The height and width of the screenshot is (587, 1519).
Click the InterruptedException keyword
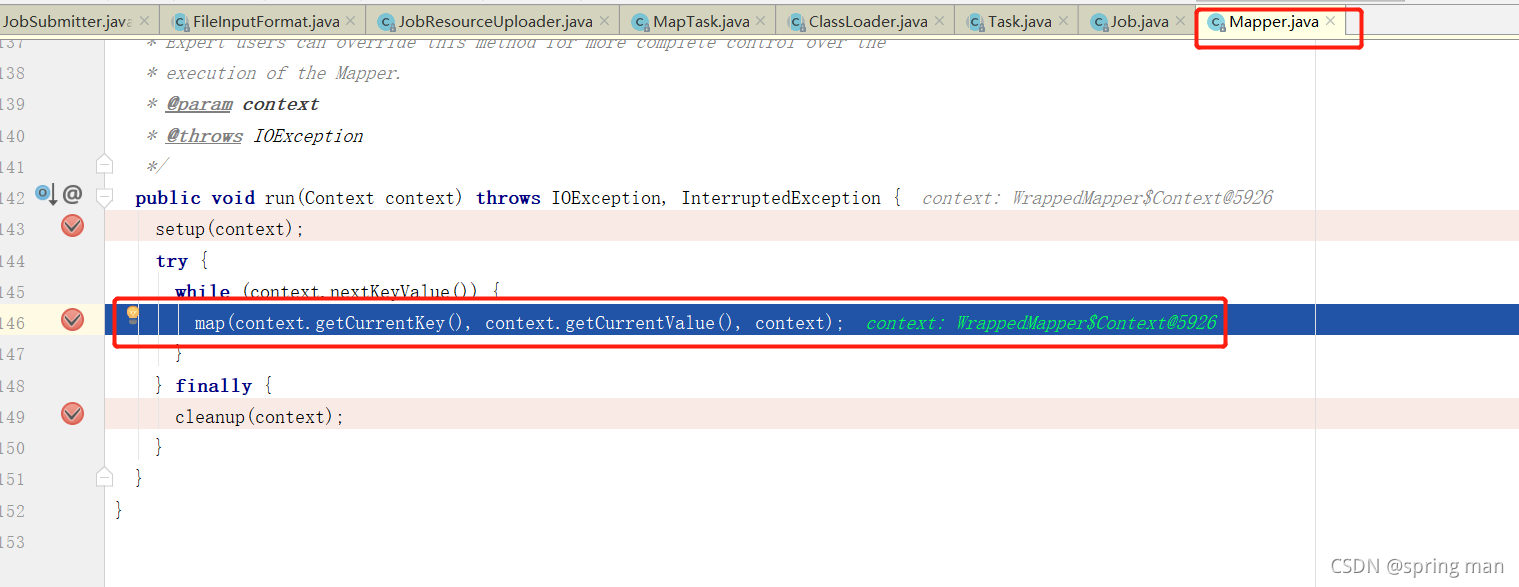click(x=781, y=198)
